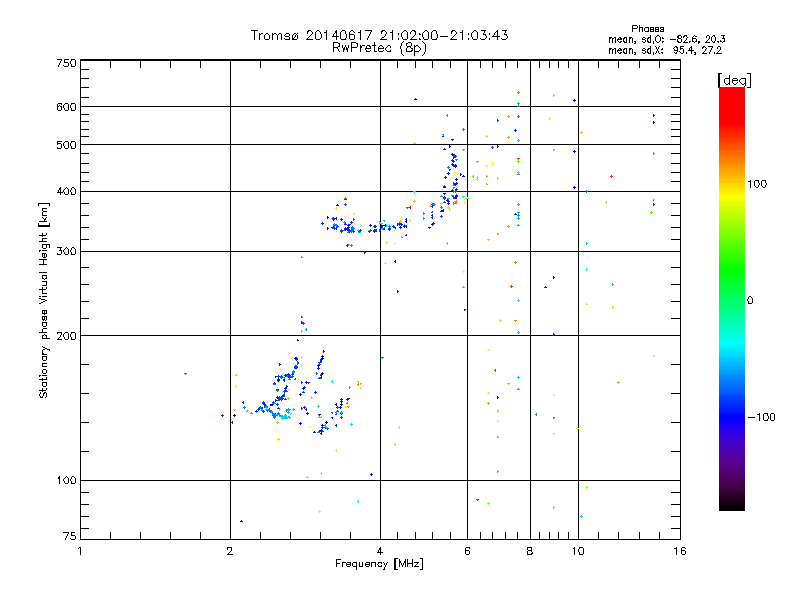Click the colorbar '100' tick label
The width and height of the screenshot is (800, 600).
click(x=757, y=184)
